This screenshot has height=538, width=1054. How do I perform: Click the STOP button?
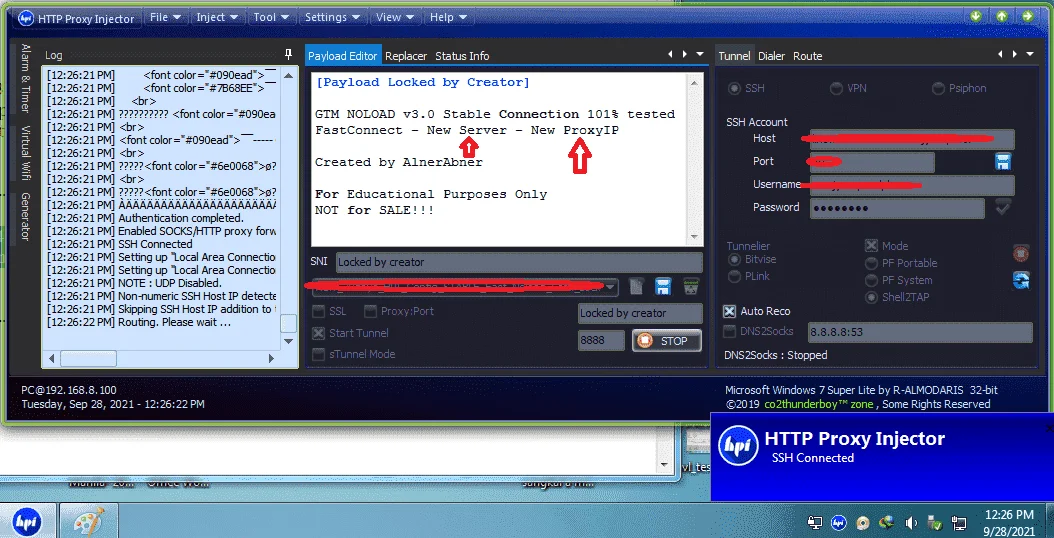pos(667,341)
